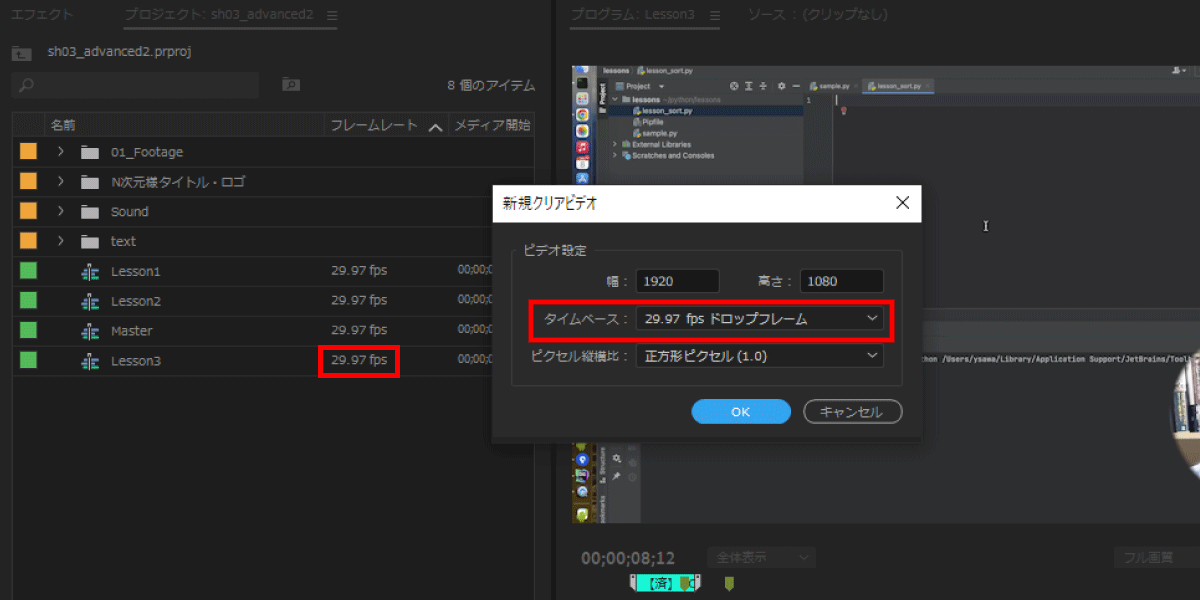1200x600 pixels.
Task: Expand the text bin
Action: [x=60, y=242]
